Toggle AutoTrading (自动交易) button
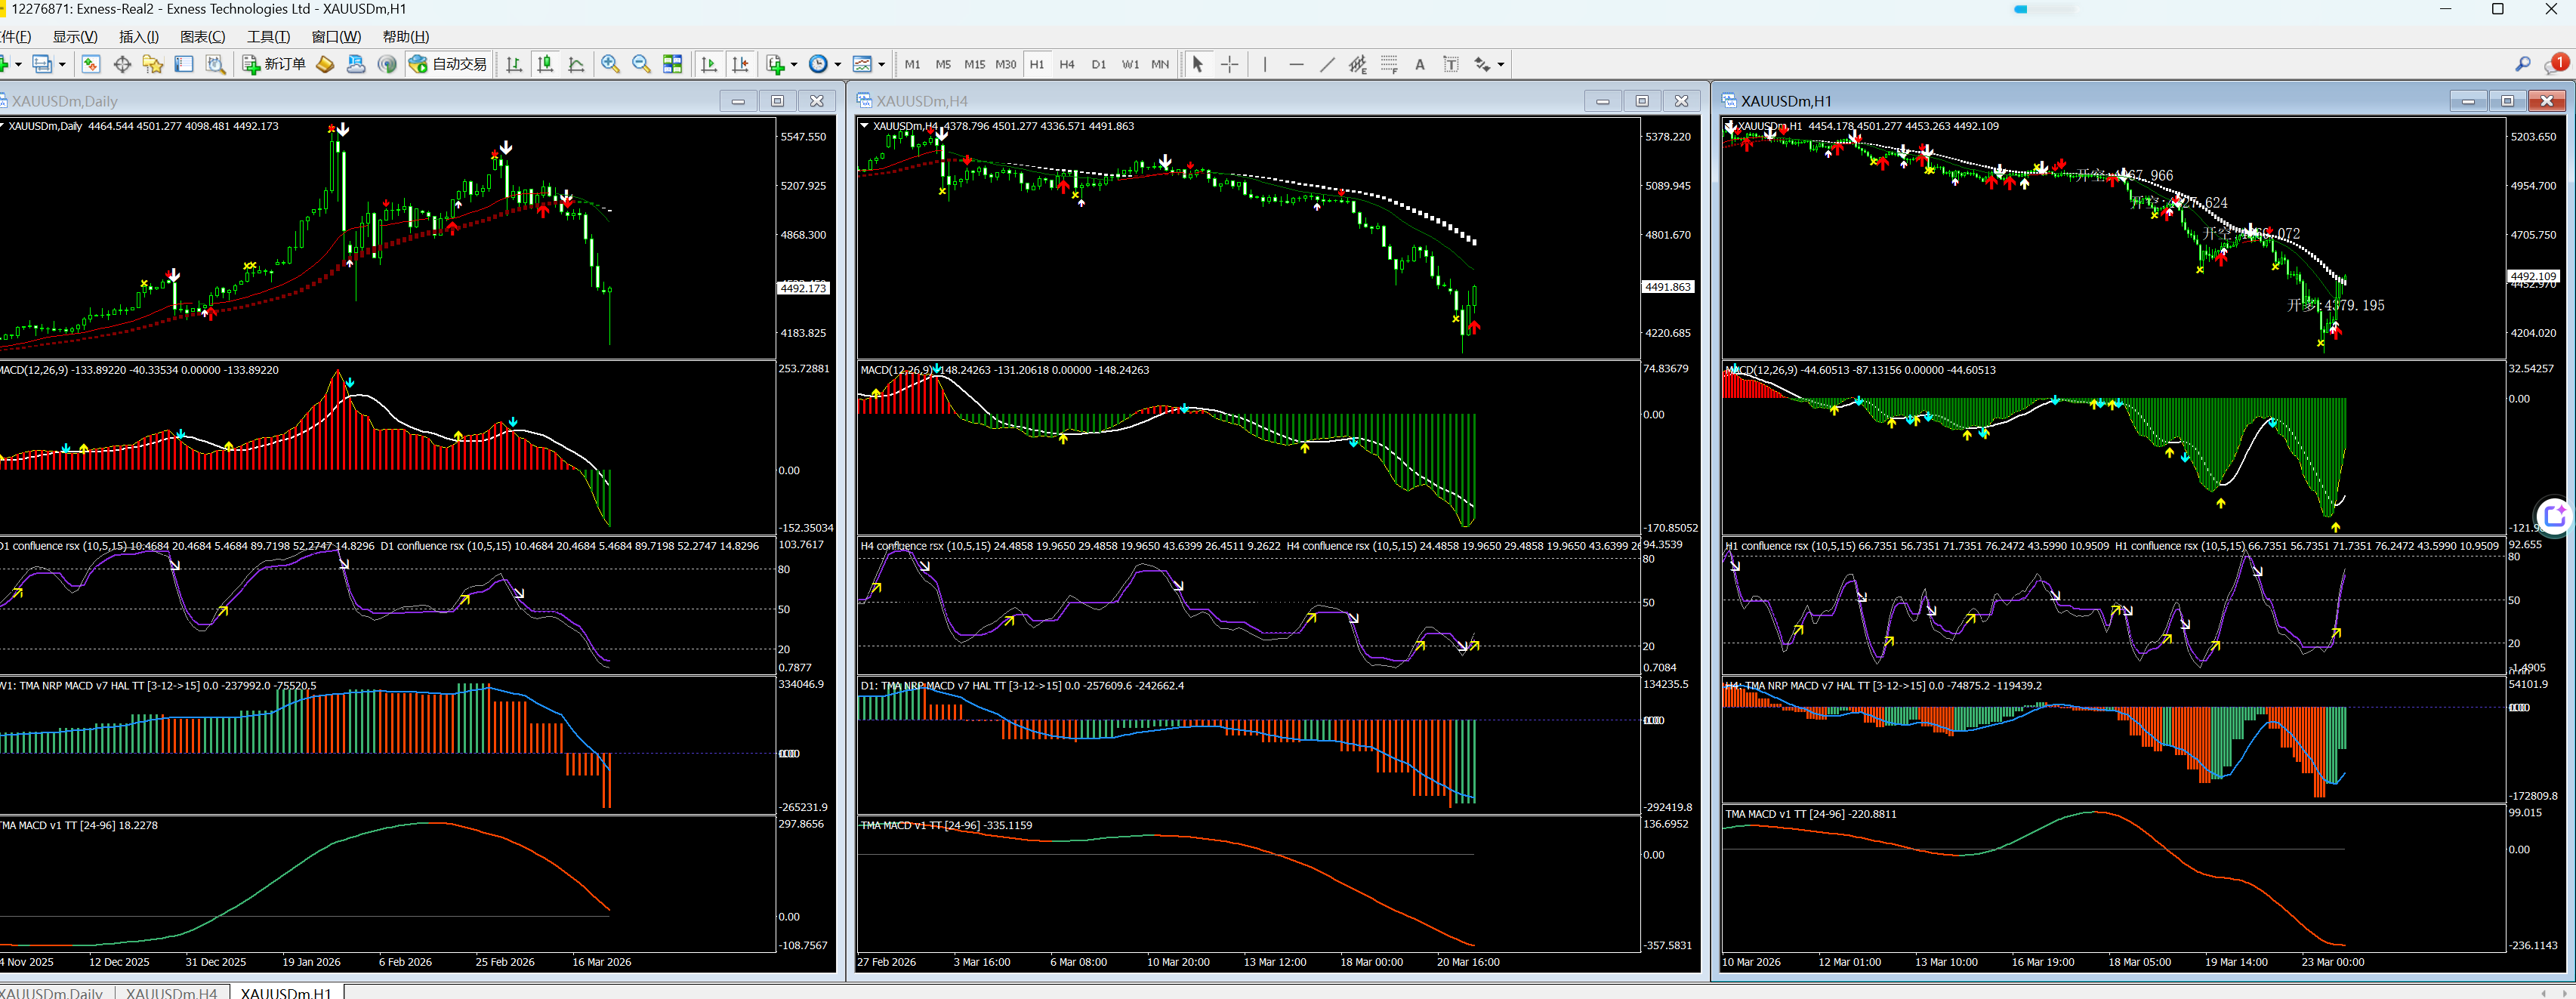Screen dimensions: 2576x999 pyautogui.click(x=448, y=64)
